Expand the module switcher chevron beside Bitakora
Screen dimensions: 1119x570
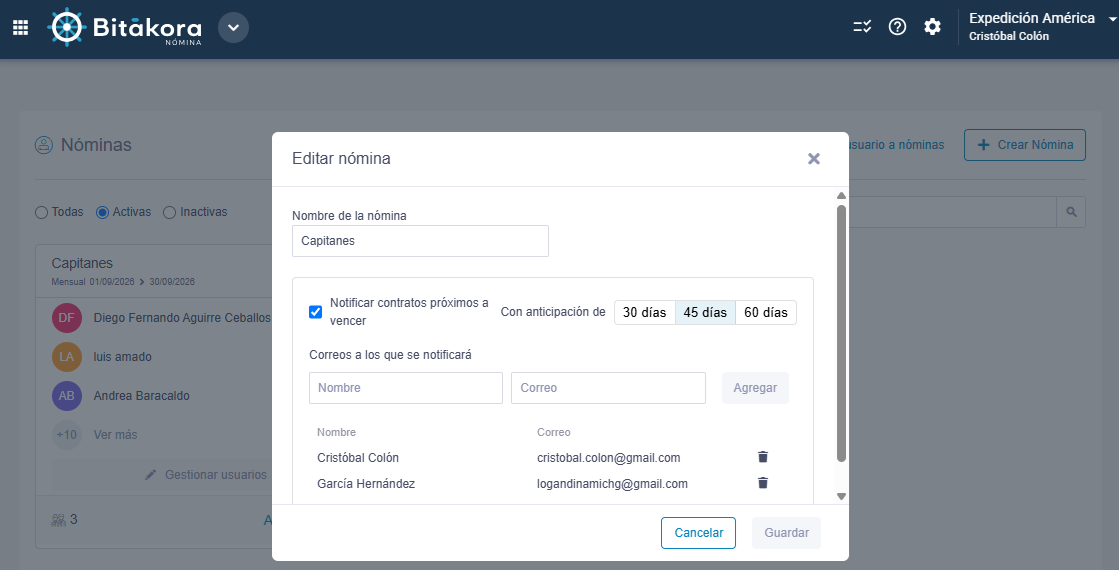[233, 28]
